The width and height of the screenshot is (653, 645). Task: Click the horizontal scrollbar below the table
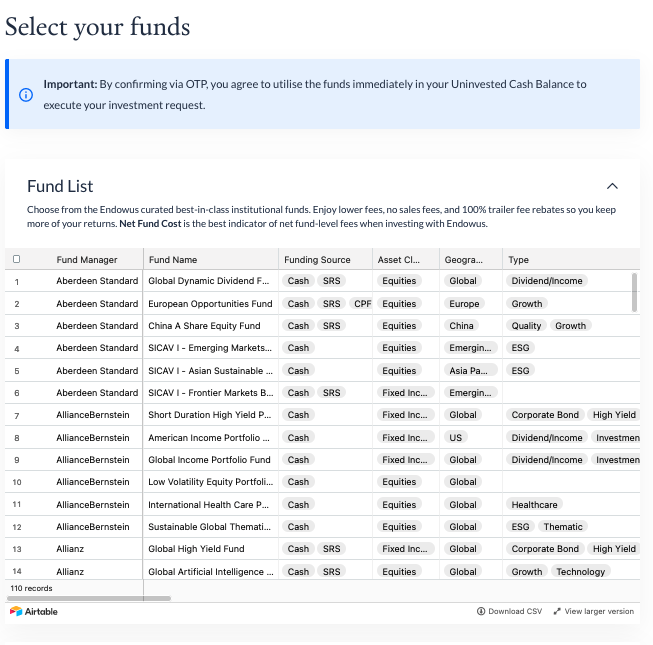coord(89,598)
